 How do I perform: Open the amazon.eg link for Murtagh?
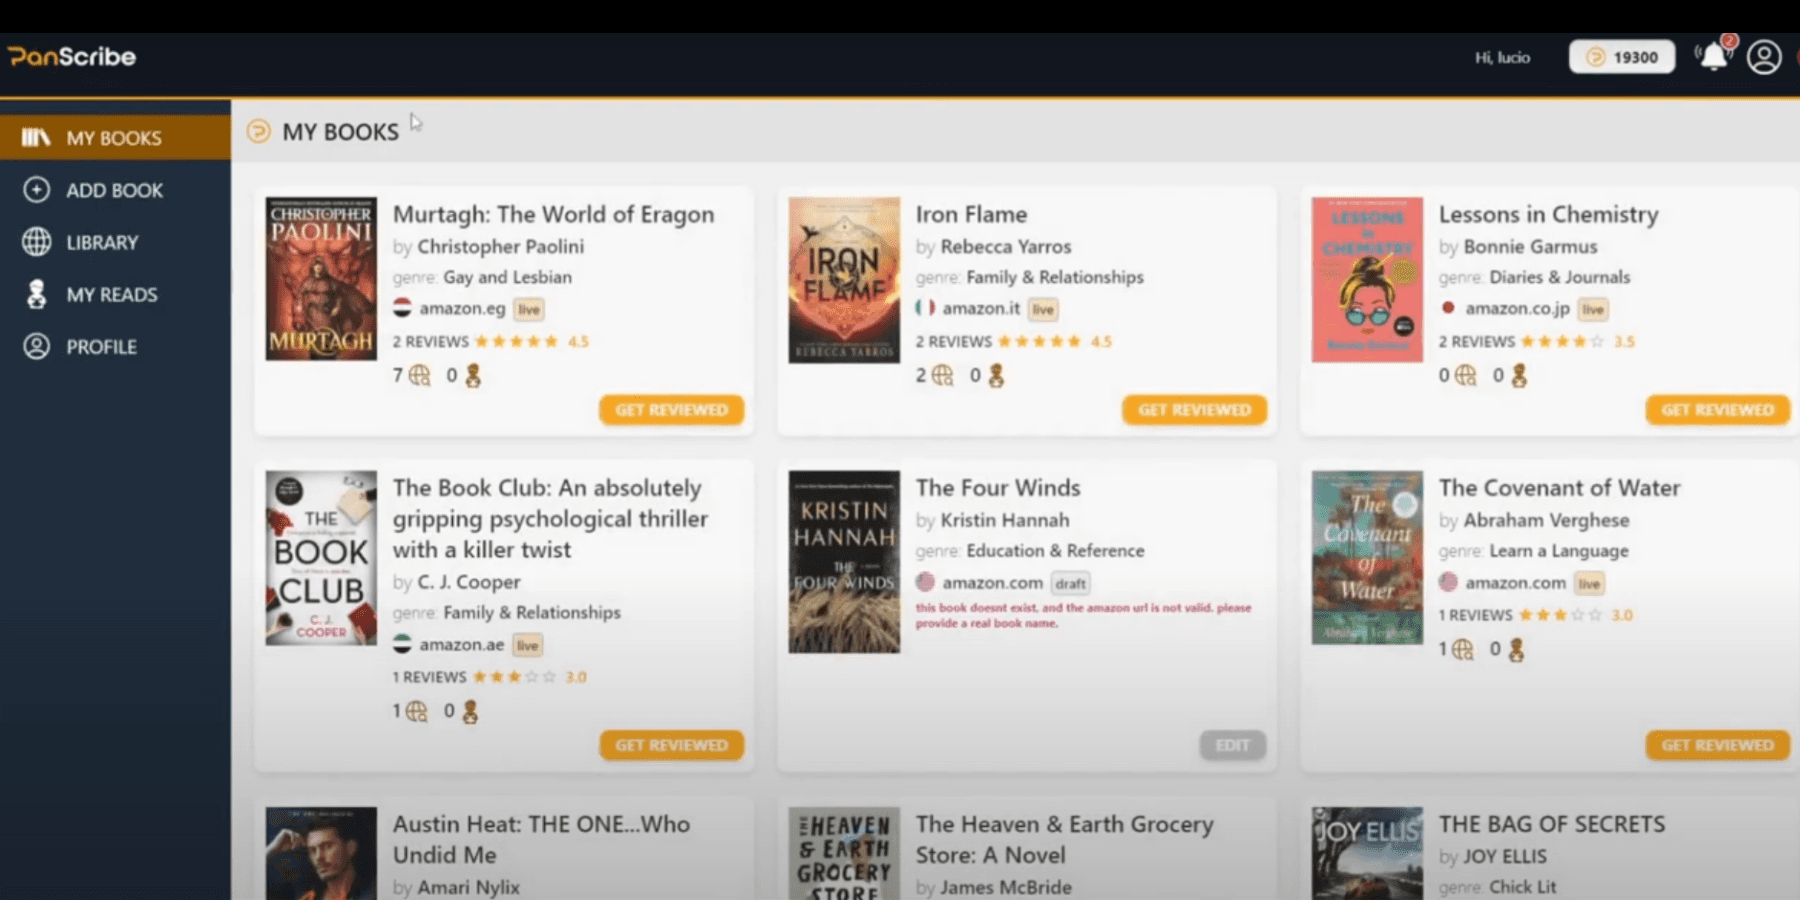tap(462, 308)
